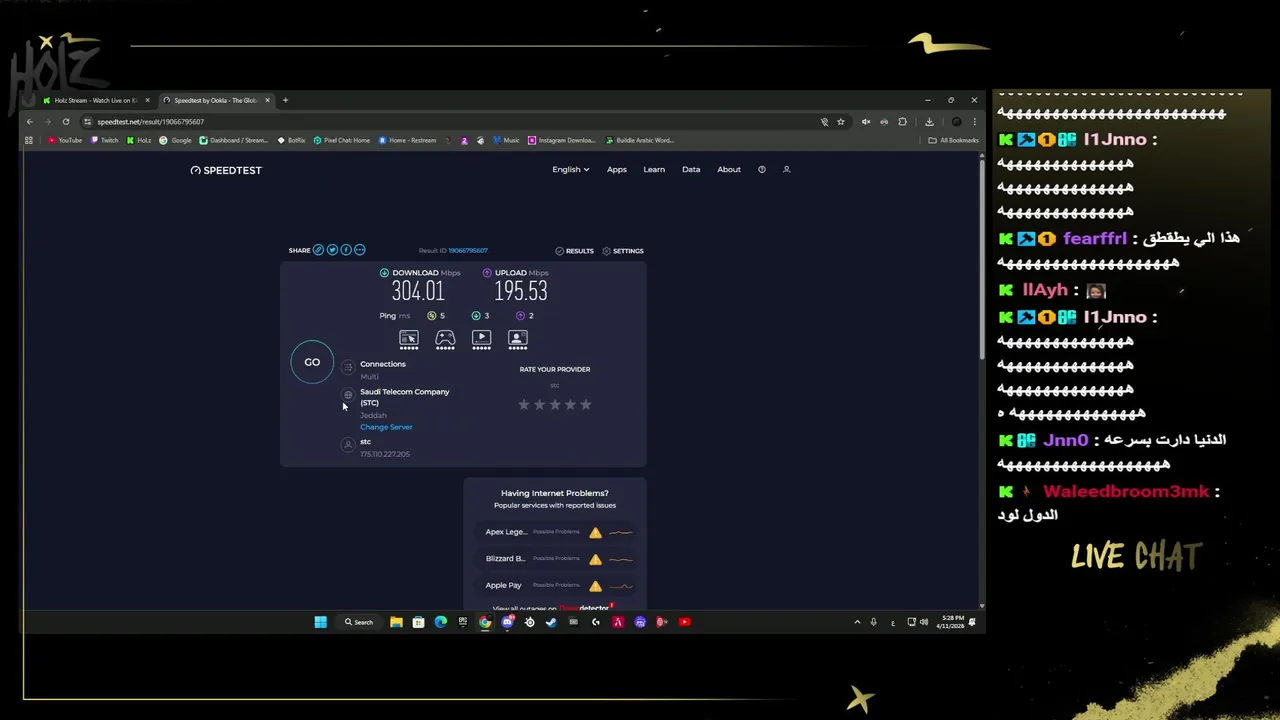This screenshot has height=720, width=1280.
Task: Click the gaming controller rating icon
Action: (x=445, y=339)
